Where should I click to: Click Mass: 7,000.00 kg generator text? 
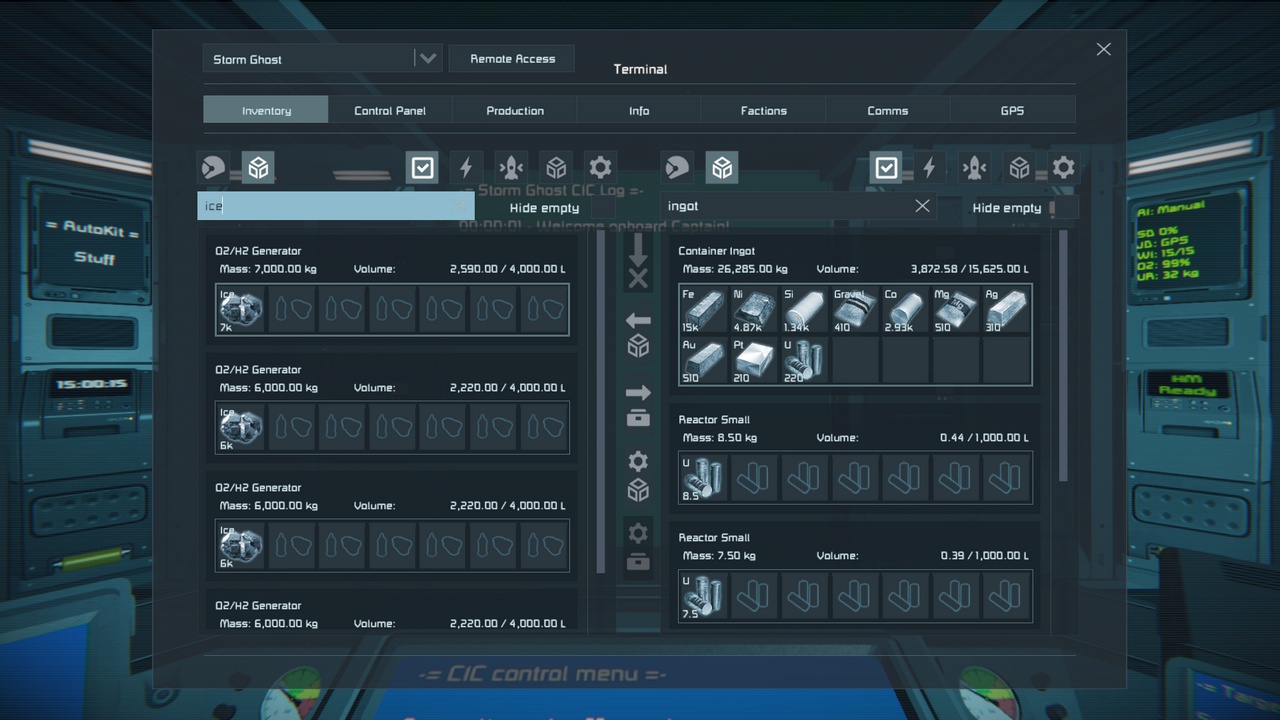tap(268, 269)
